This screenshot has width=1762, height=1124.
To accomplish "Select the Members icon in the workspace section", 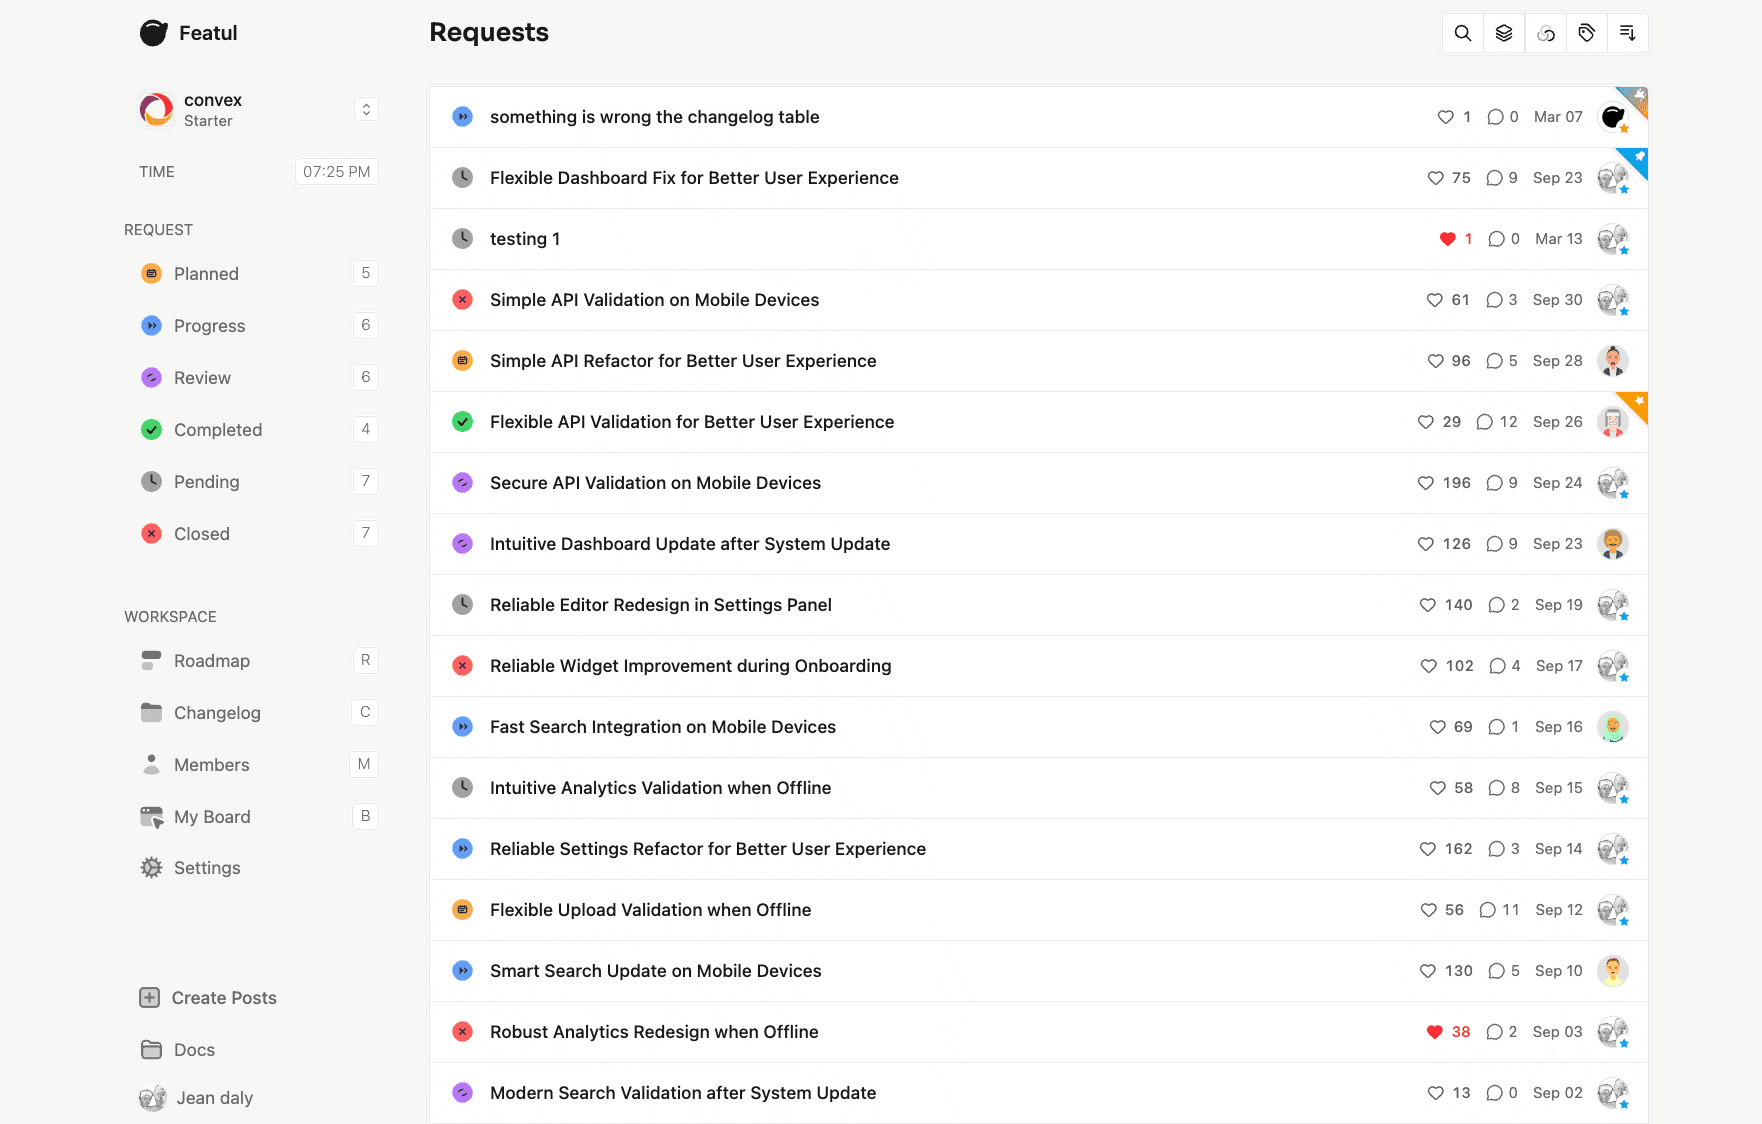I will pos(151,764).
